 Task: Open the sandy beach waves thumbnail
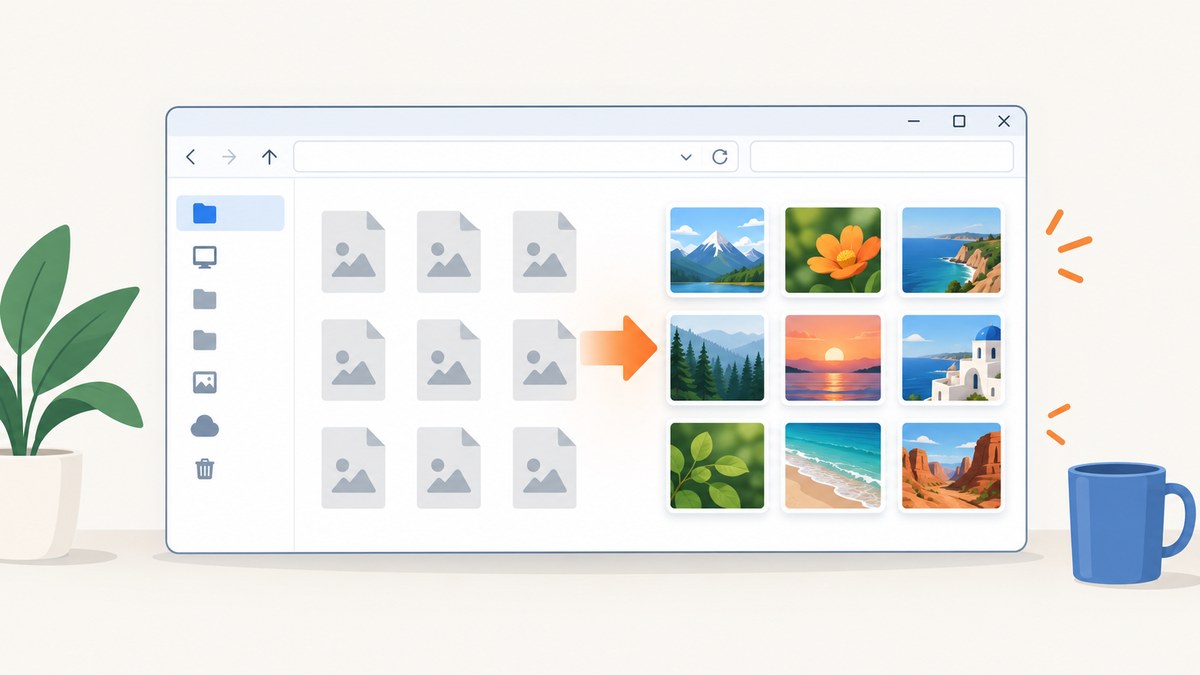point(833,466)
